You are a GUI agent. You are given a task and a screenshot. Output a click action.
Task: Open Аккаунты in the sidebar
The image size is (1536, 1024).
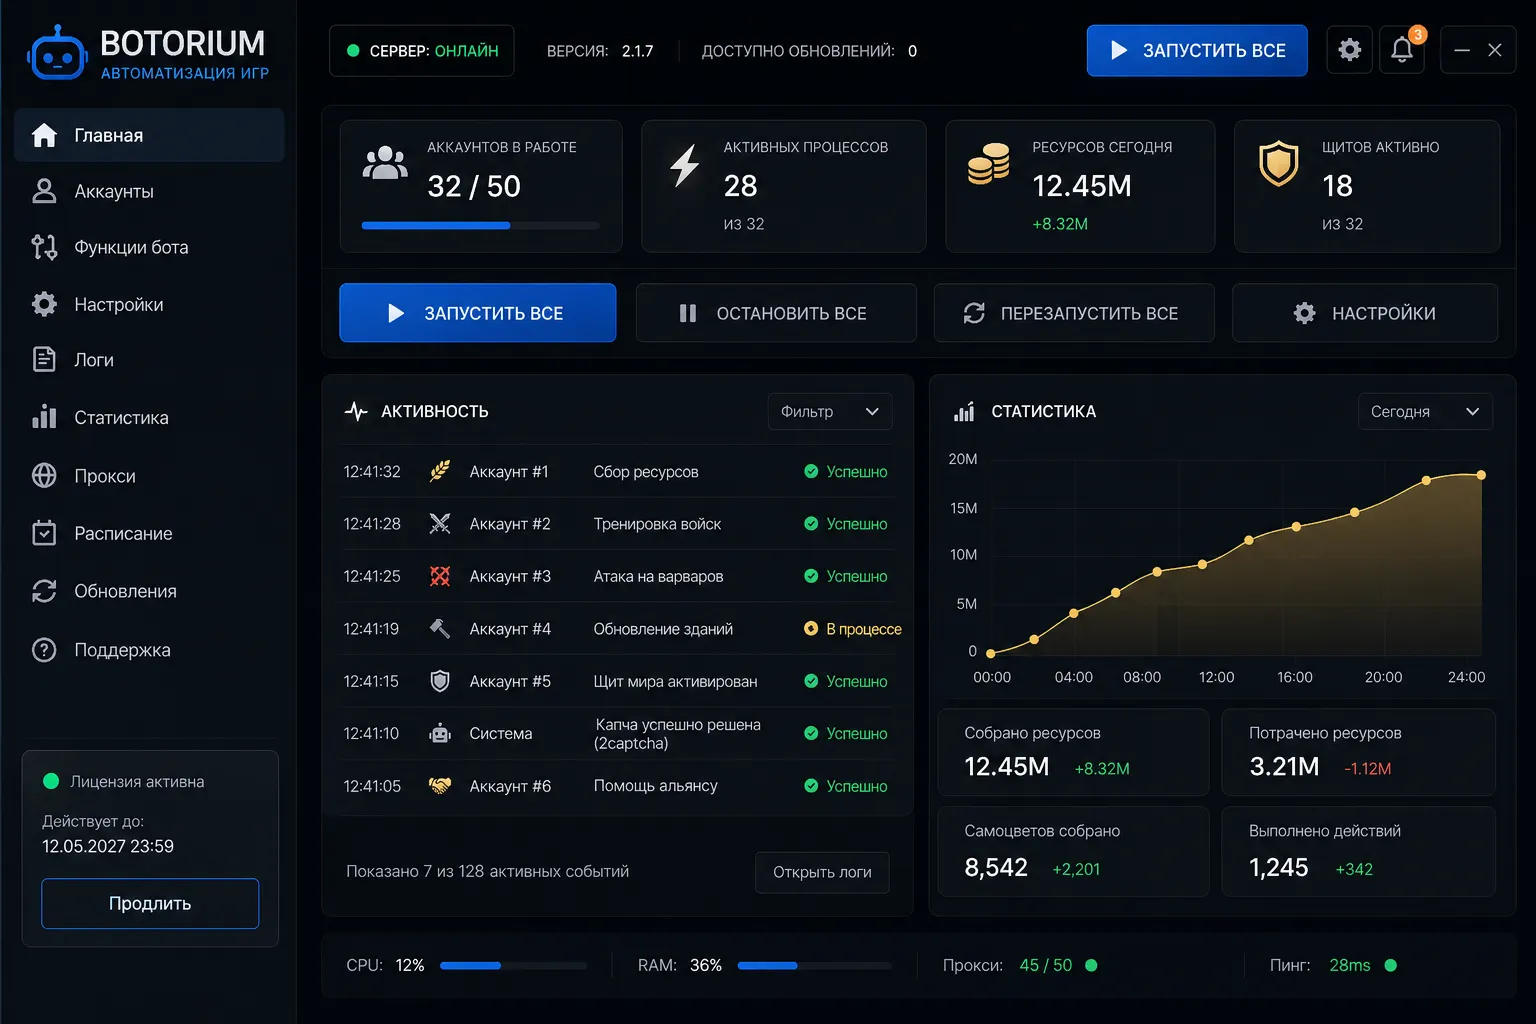150,191
